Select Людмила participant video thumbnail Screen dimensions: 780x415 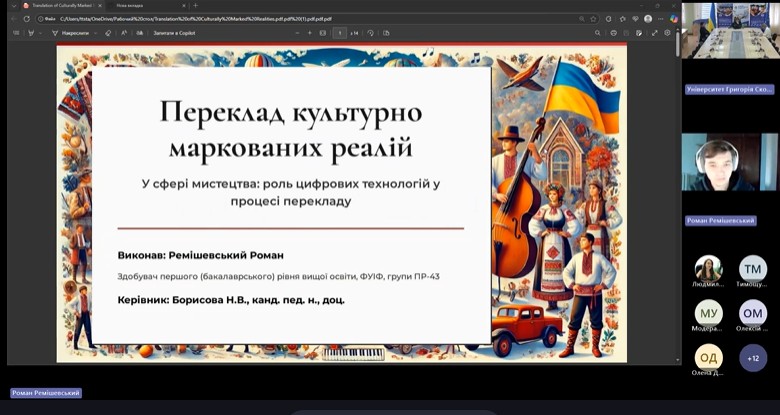click(708, 268)
